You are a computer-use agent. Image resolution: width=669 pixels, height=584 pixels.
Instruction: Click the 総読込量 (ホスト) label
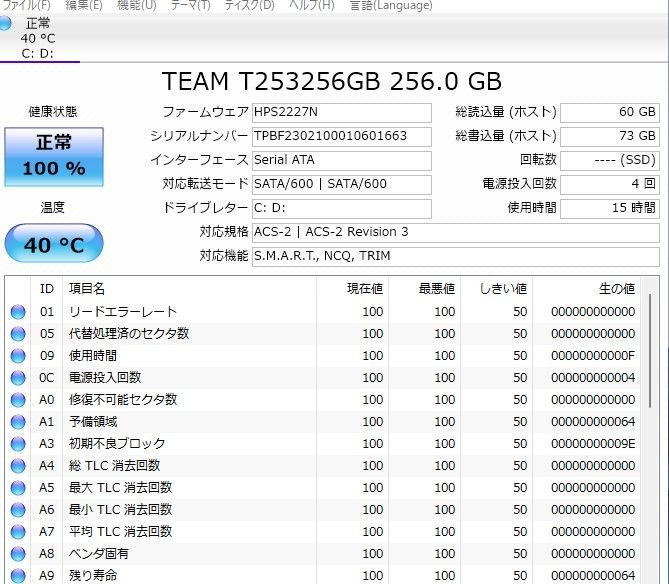pos(506,112)
